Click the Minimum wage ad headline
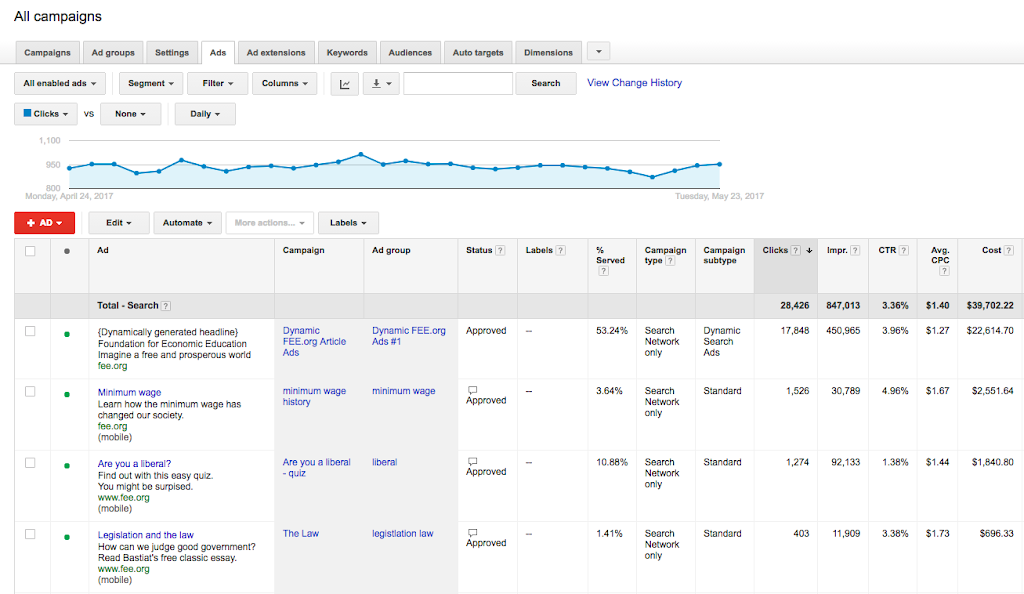Viewport: 1024px width, 594px height. click(x=129, y=392)
